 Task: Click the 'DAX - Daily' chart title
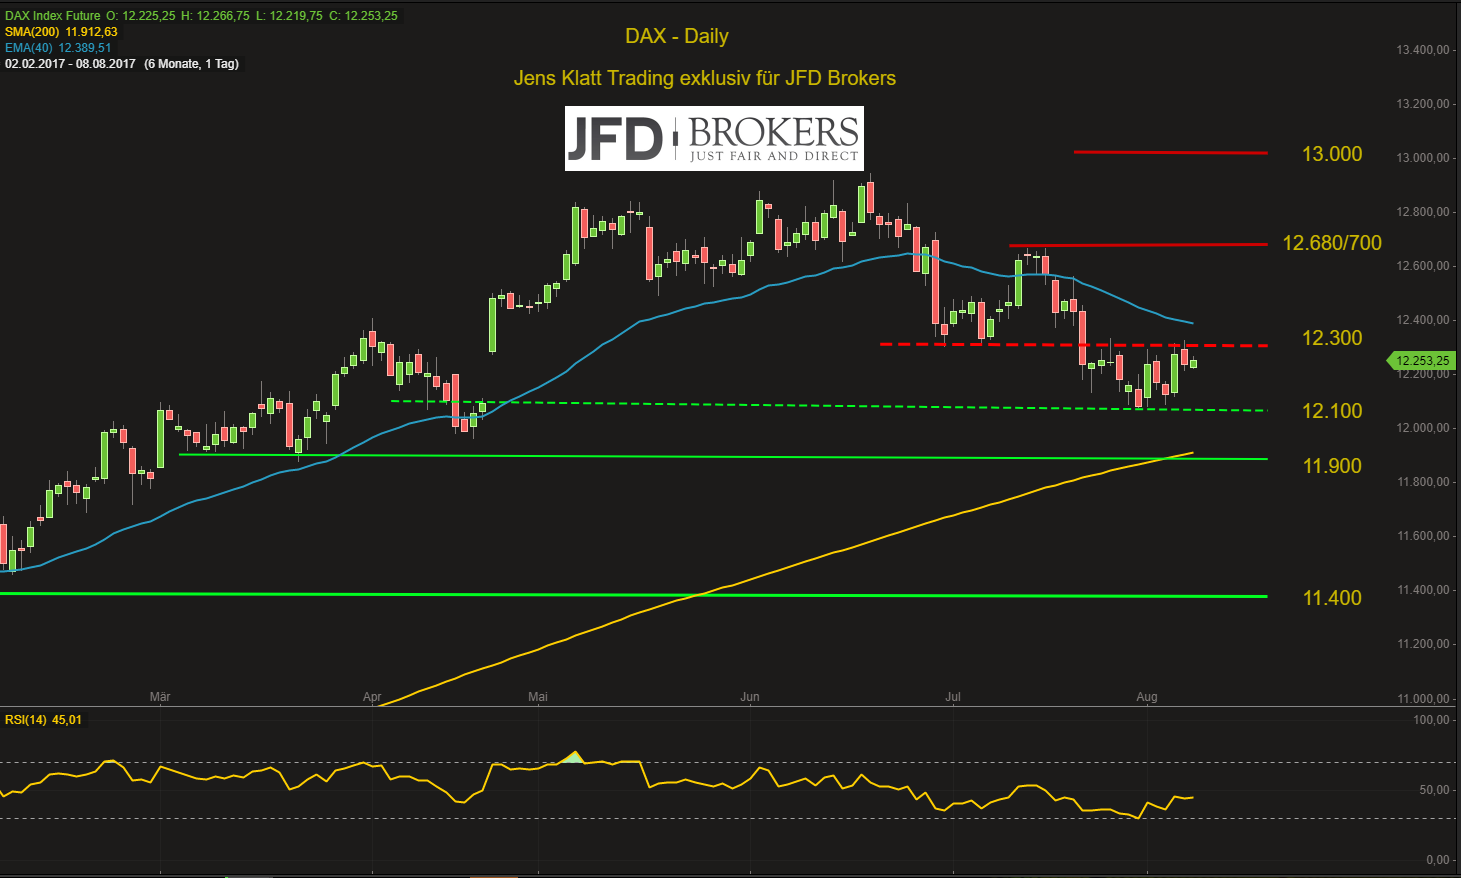click(677, 36)
